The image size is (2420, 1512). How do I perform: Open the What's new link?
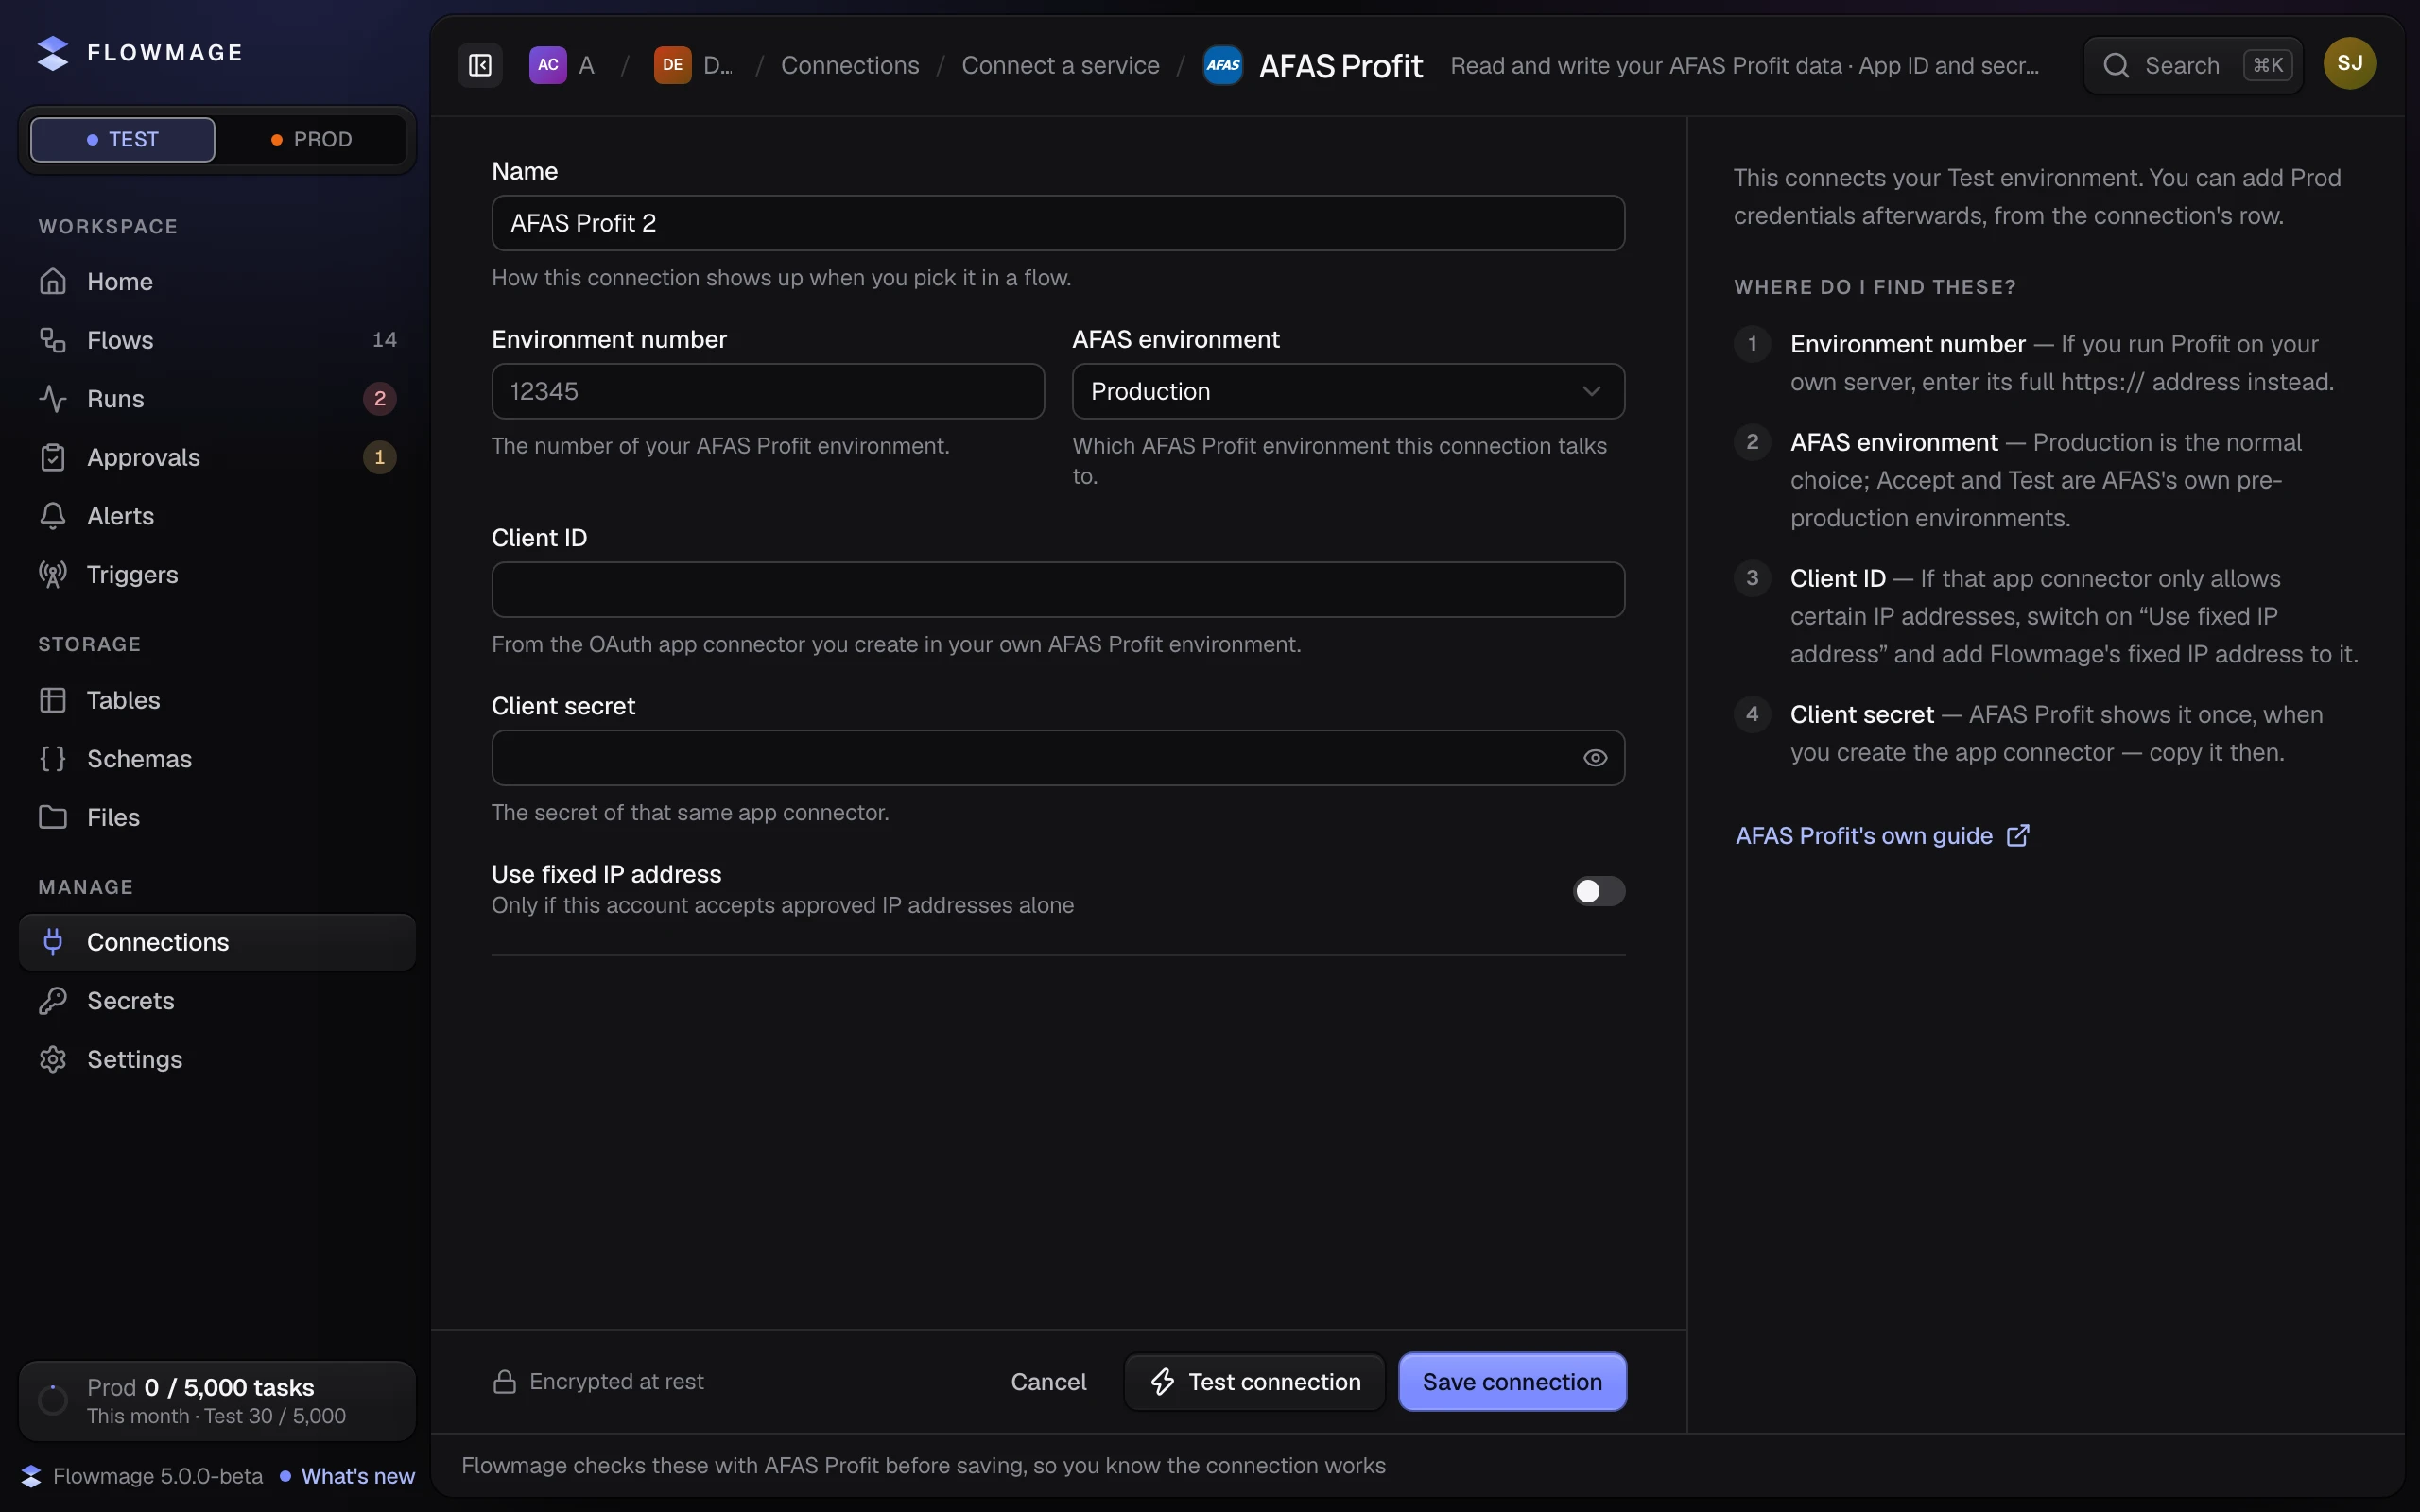click(358, 1476)
